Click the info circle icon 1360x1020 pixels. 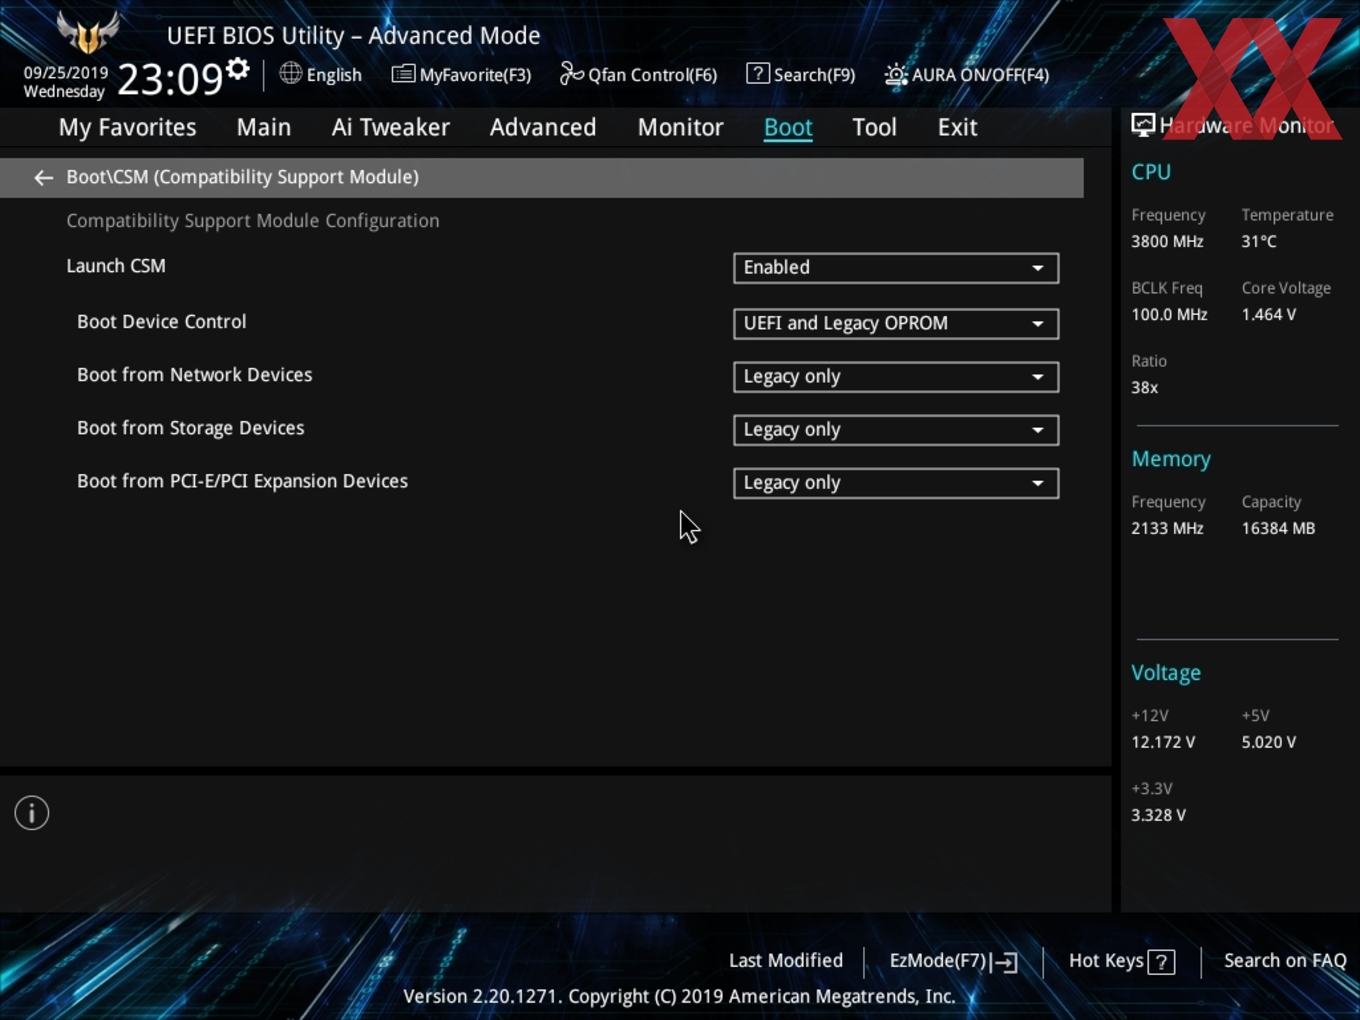pos(32,813)
